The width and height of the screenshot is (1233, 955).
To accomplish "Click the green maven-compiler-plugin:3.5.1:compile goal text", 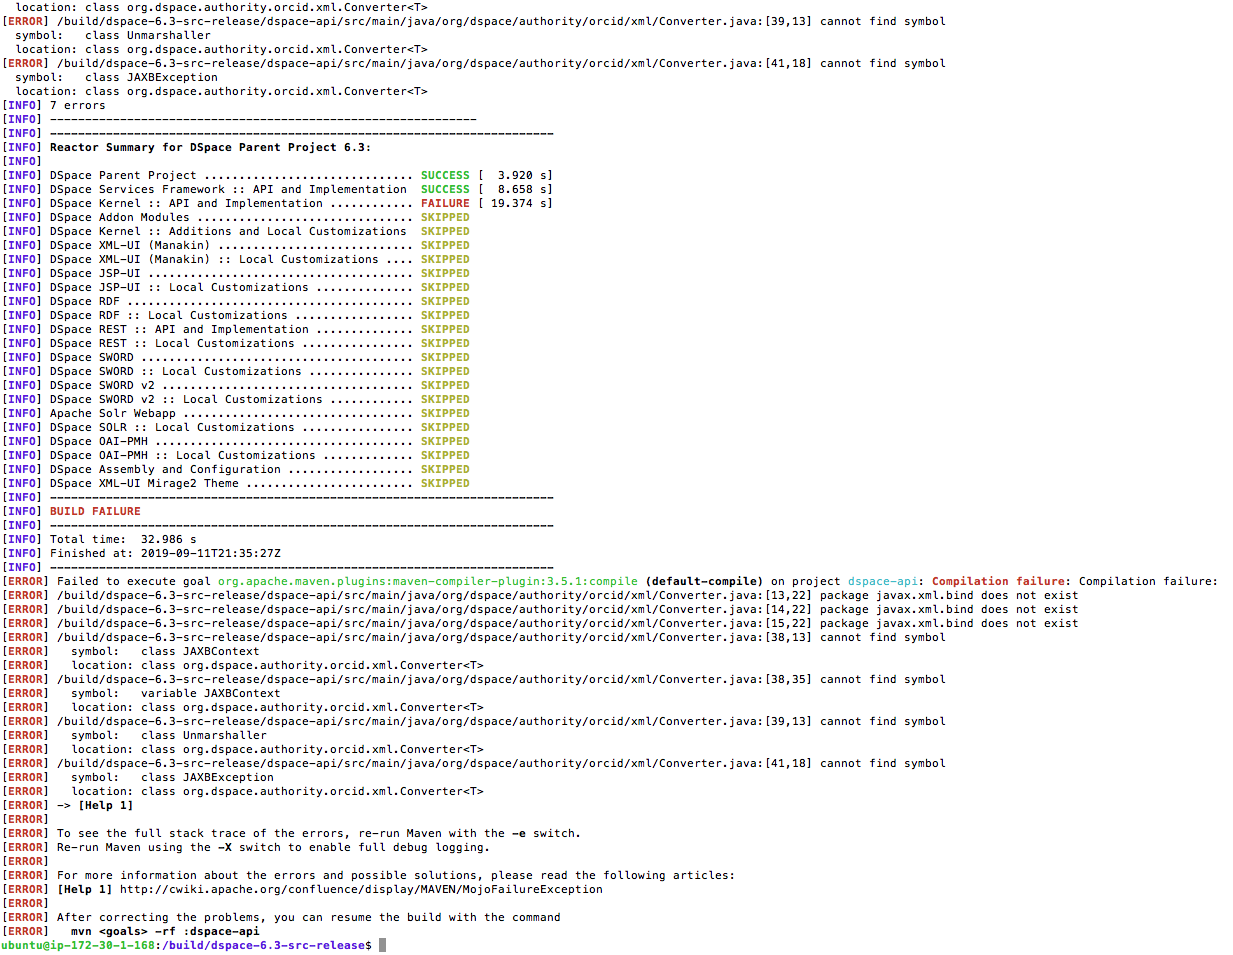I will coord(428,581).
